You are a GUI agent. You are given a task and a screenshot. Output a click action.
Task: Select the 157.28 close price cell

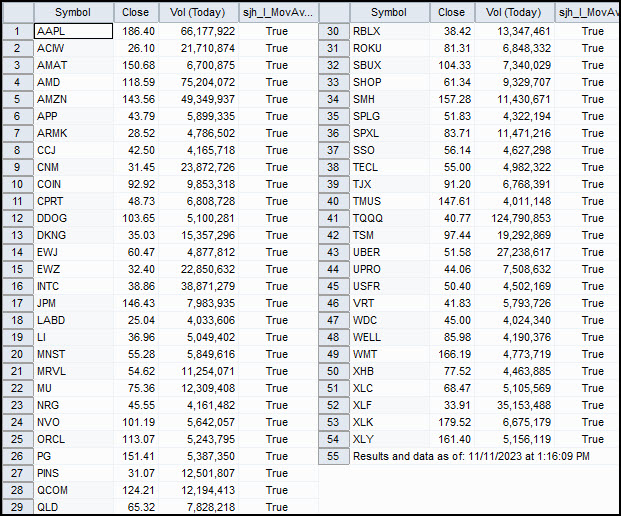pos(452,99)
